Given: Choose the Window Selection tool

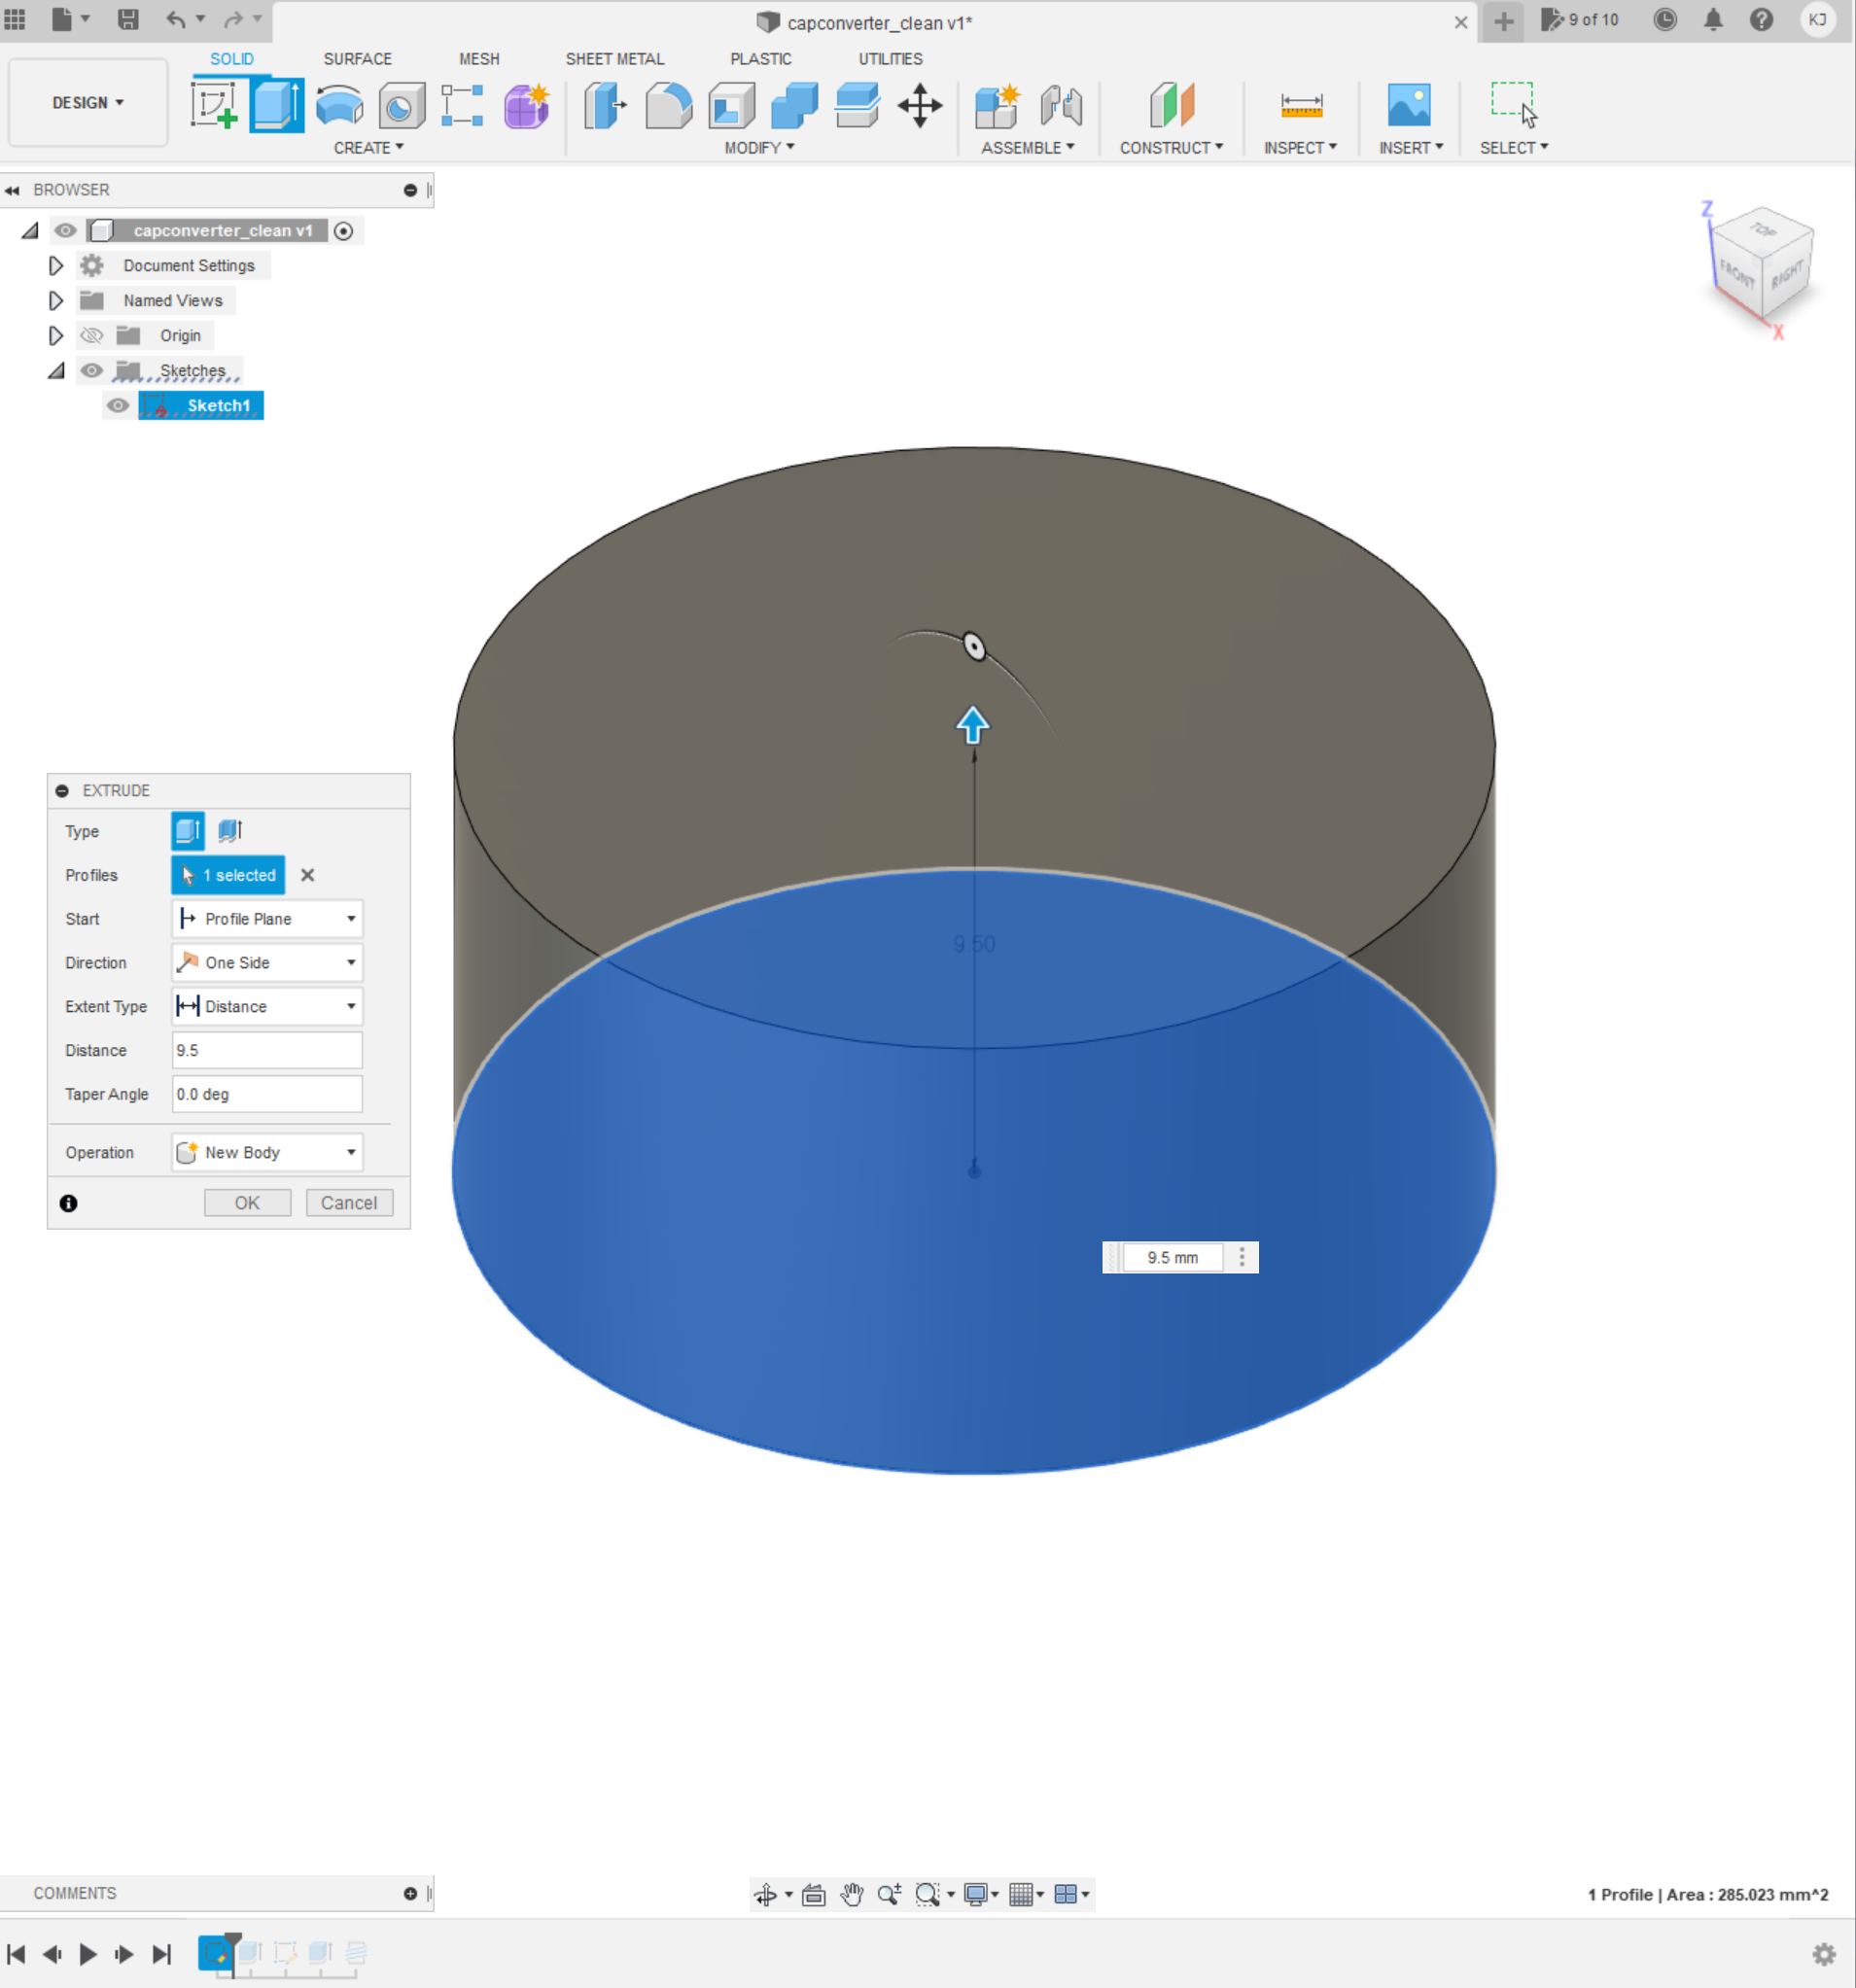Looking at the screenshot, I should [x=1514, y=105].
